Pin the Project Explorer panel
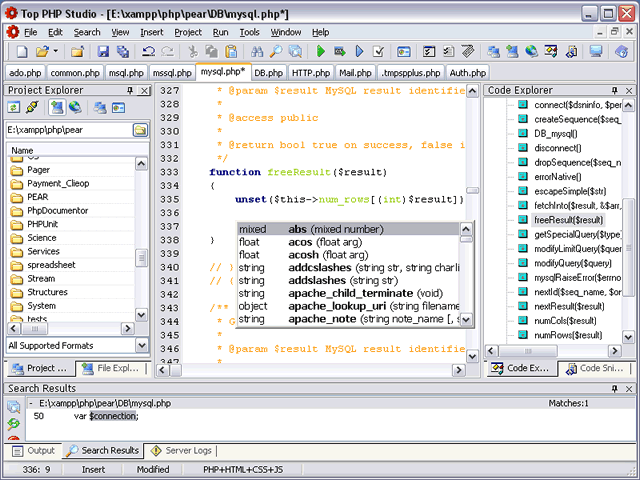This screenshot has height=480, width=640. (x=130, y=91)
